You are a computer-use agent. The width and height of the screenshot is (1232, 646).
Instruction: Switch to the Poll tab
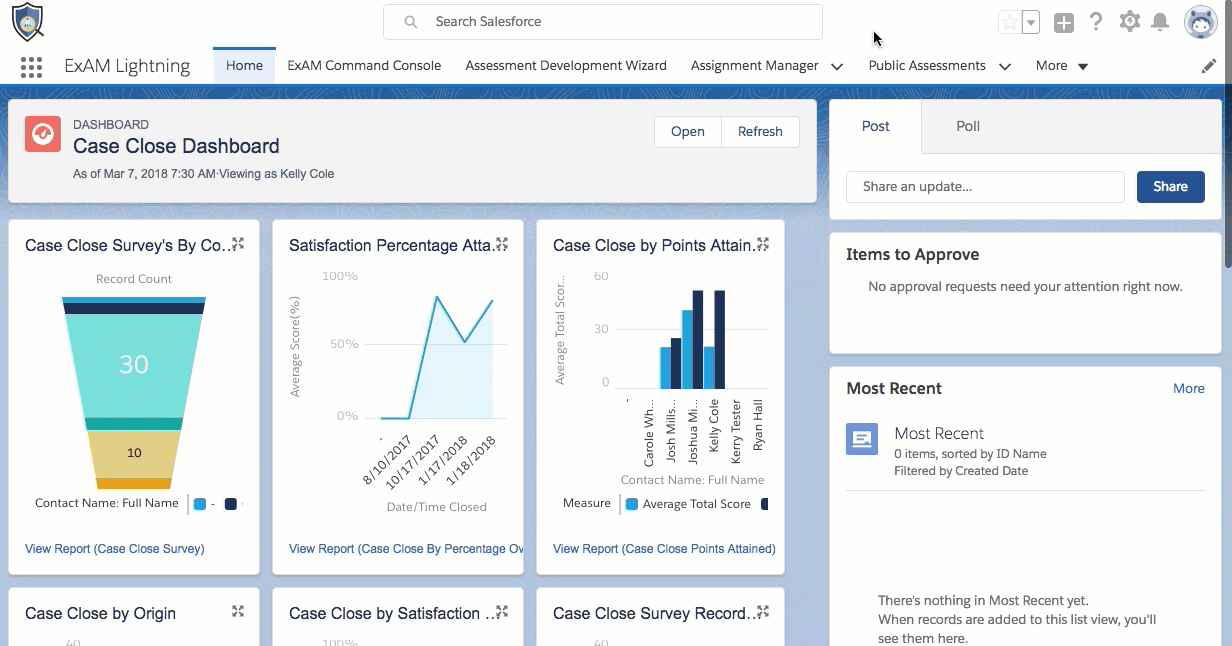(x=968, y=126)
